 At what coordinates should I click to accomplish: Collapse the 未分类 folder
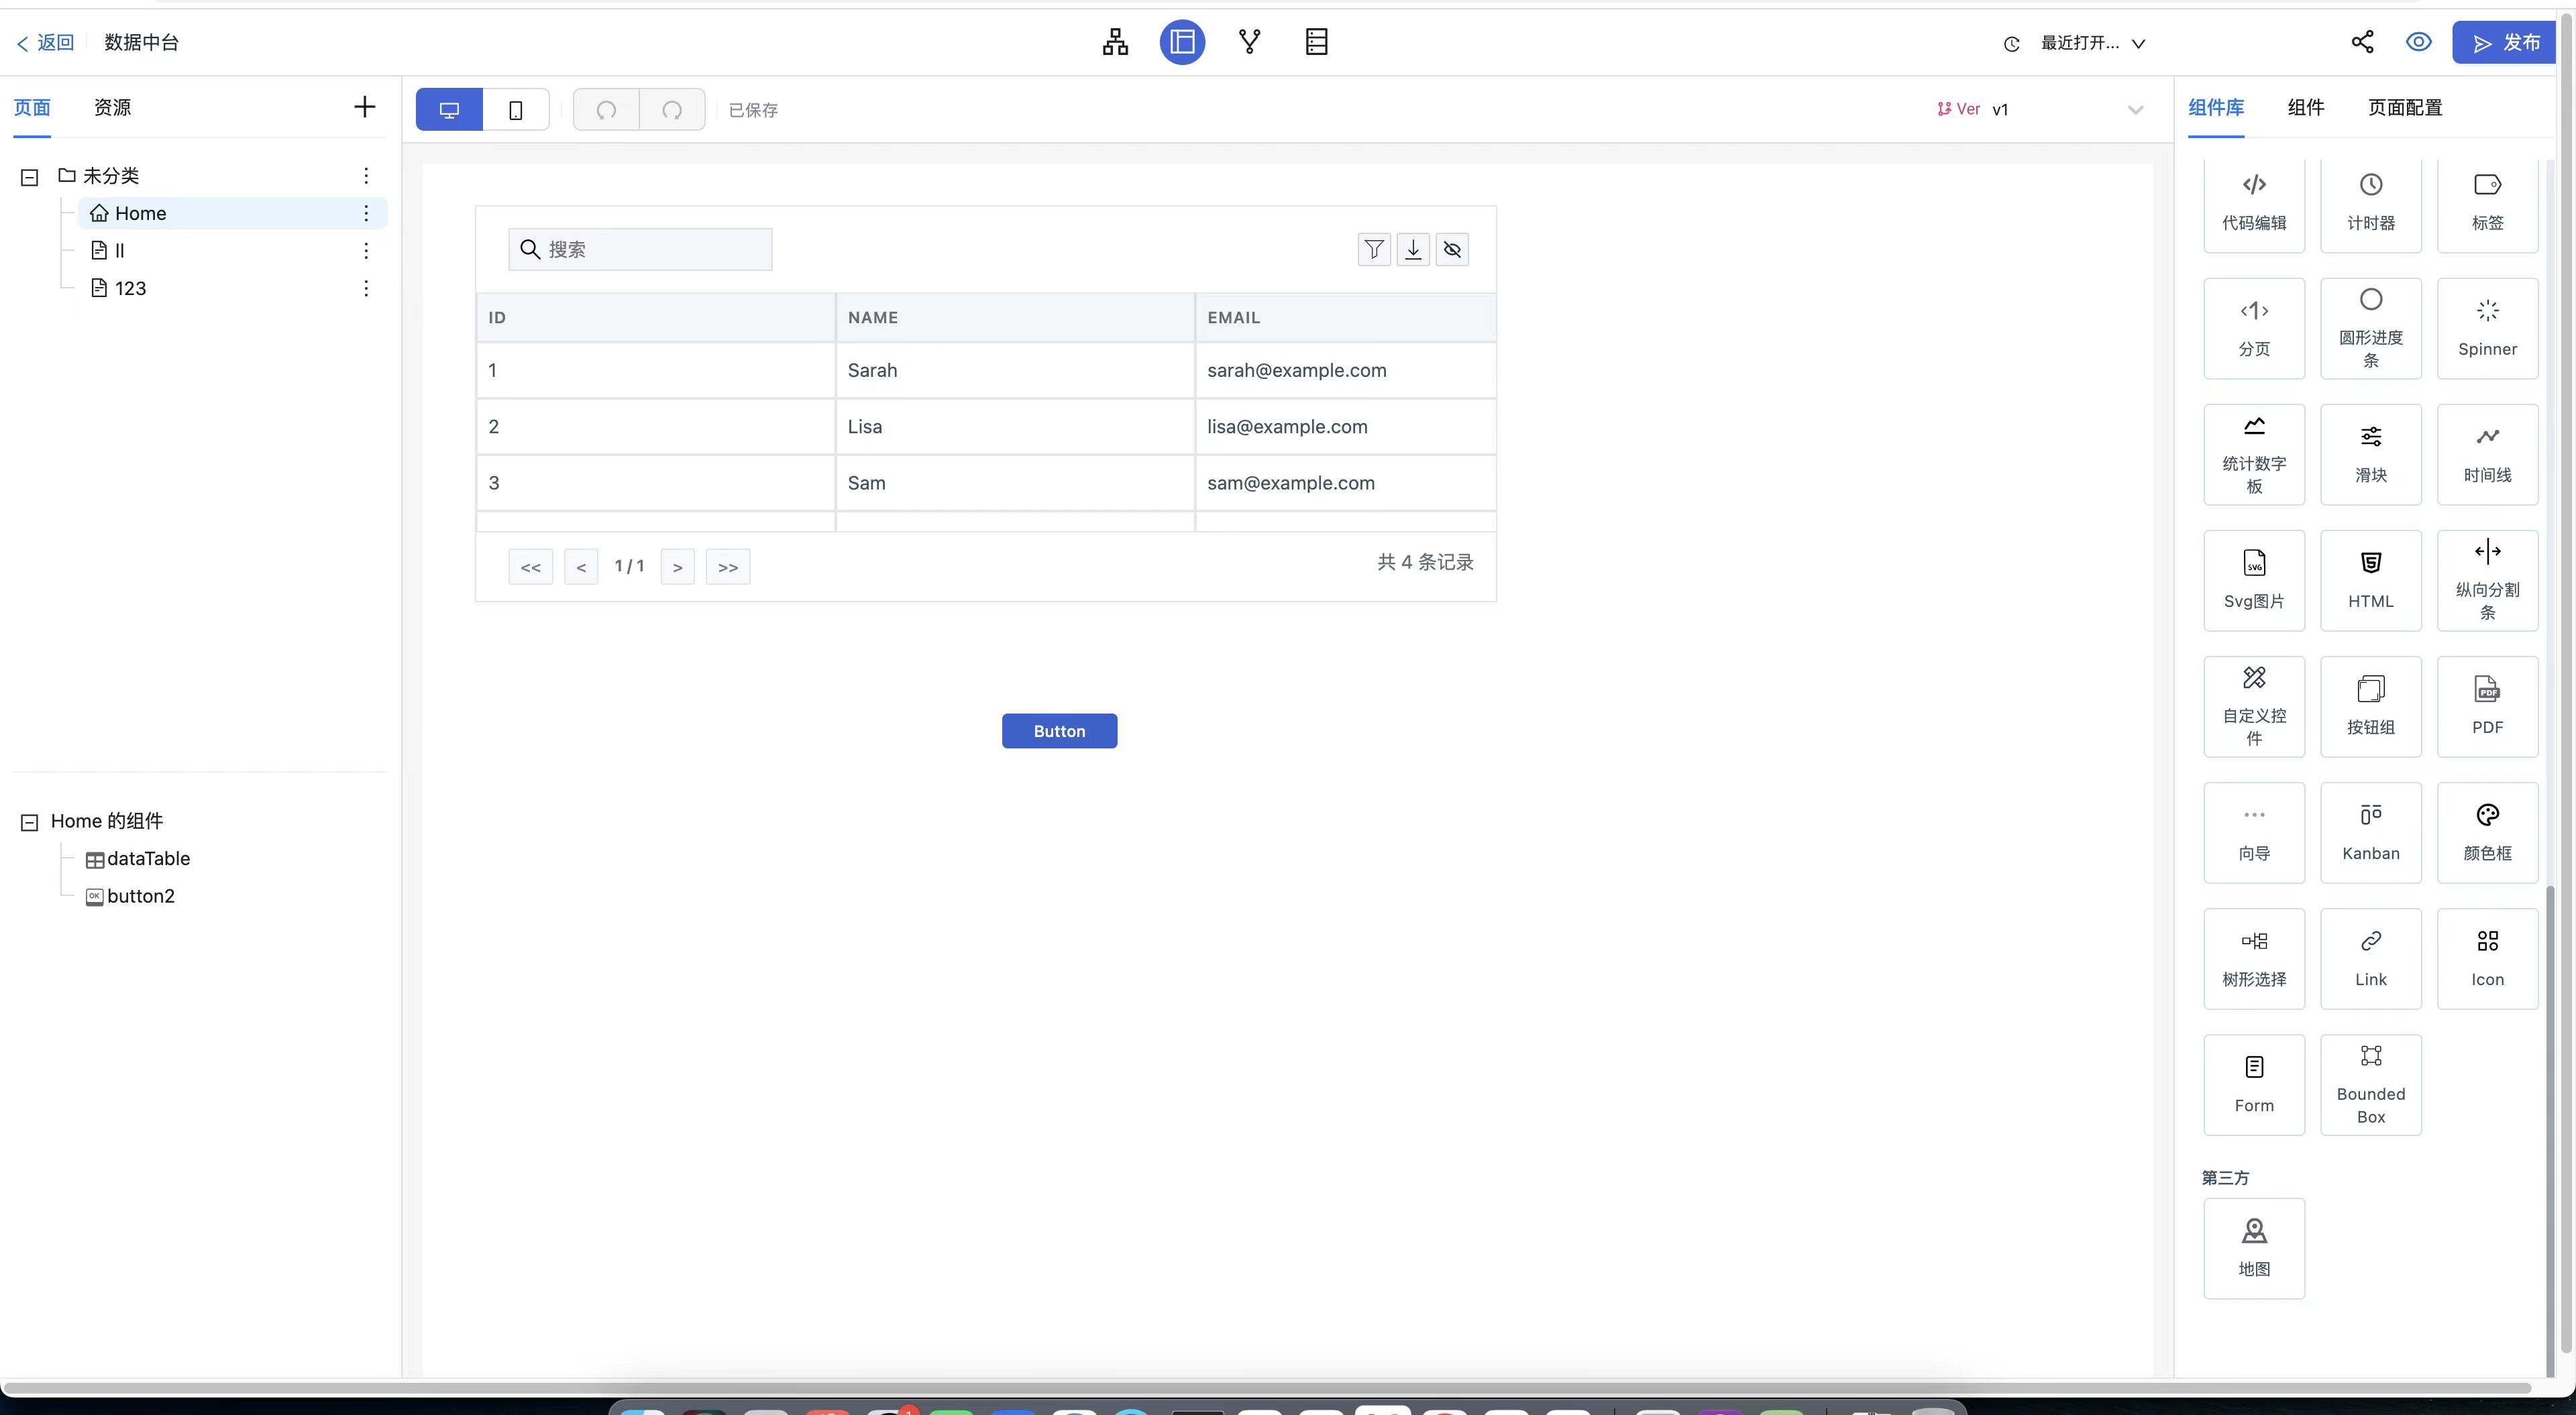click(30, 177)
